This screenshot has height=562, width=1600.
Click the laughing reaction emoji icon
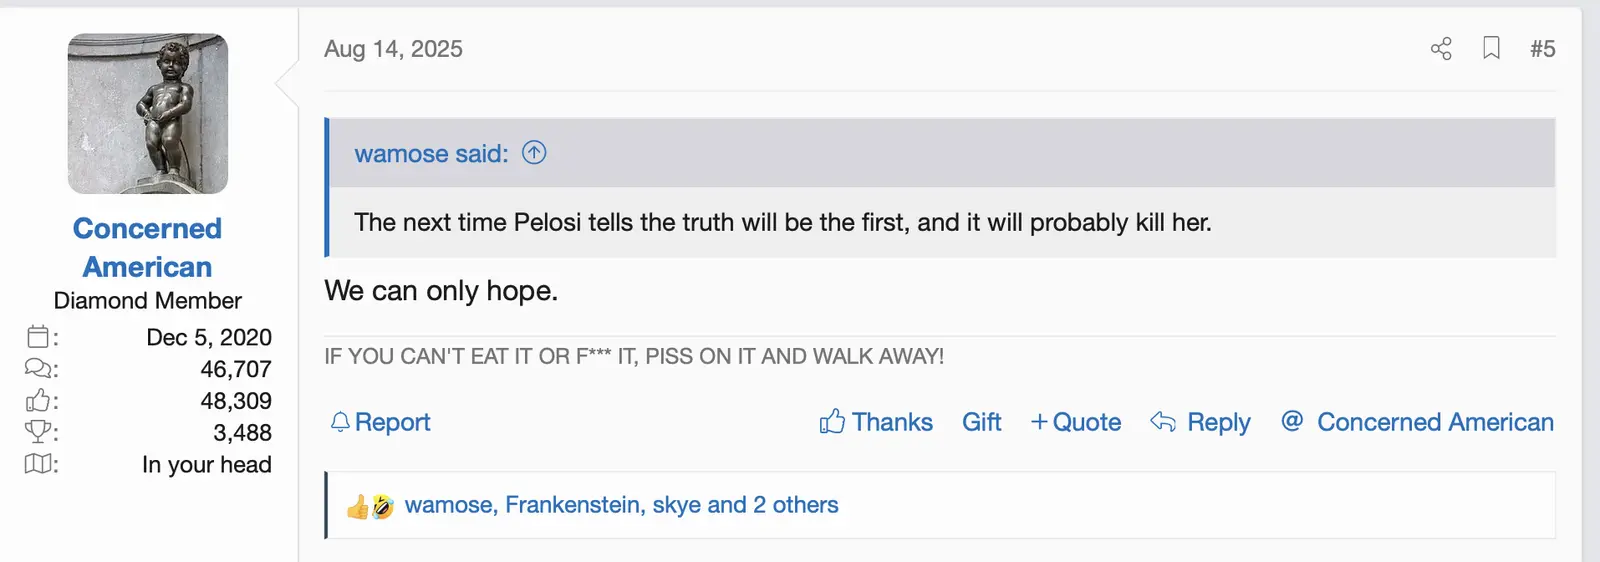pyautogui.click(x=383, y=507)
